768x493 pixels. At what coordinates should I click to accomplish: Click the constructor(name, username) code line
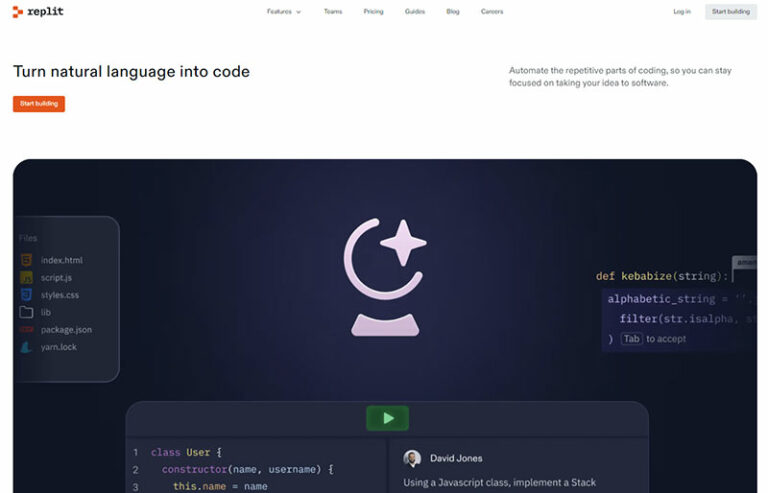pyautogui.click(x=247, y=470)
